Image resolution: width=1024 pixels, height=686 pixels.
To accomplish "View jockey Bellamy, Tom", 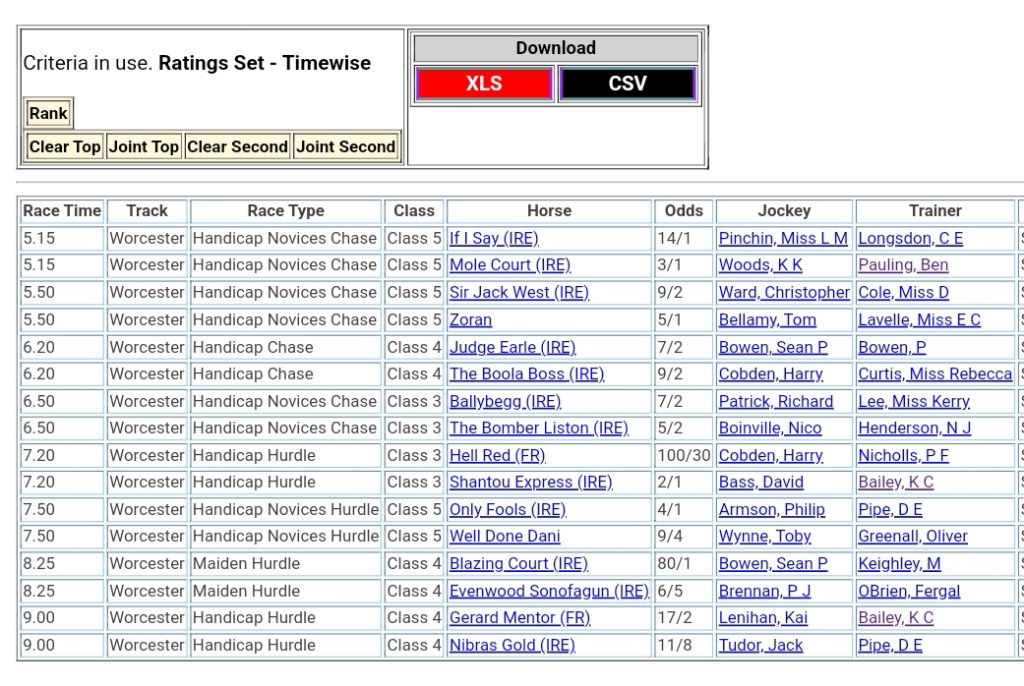I will (x=767, y=320).
